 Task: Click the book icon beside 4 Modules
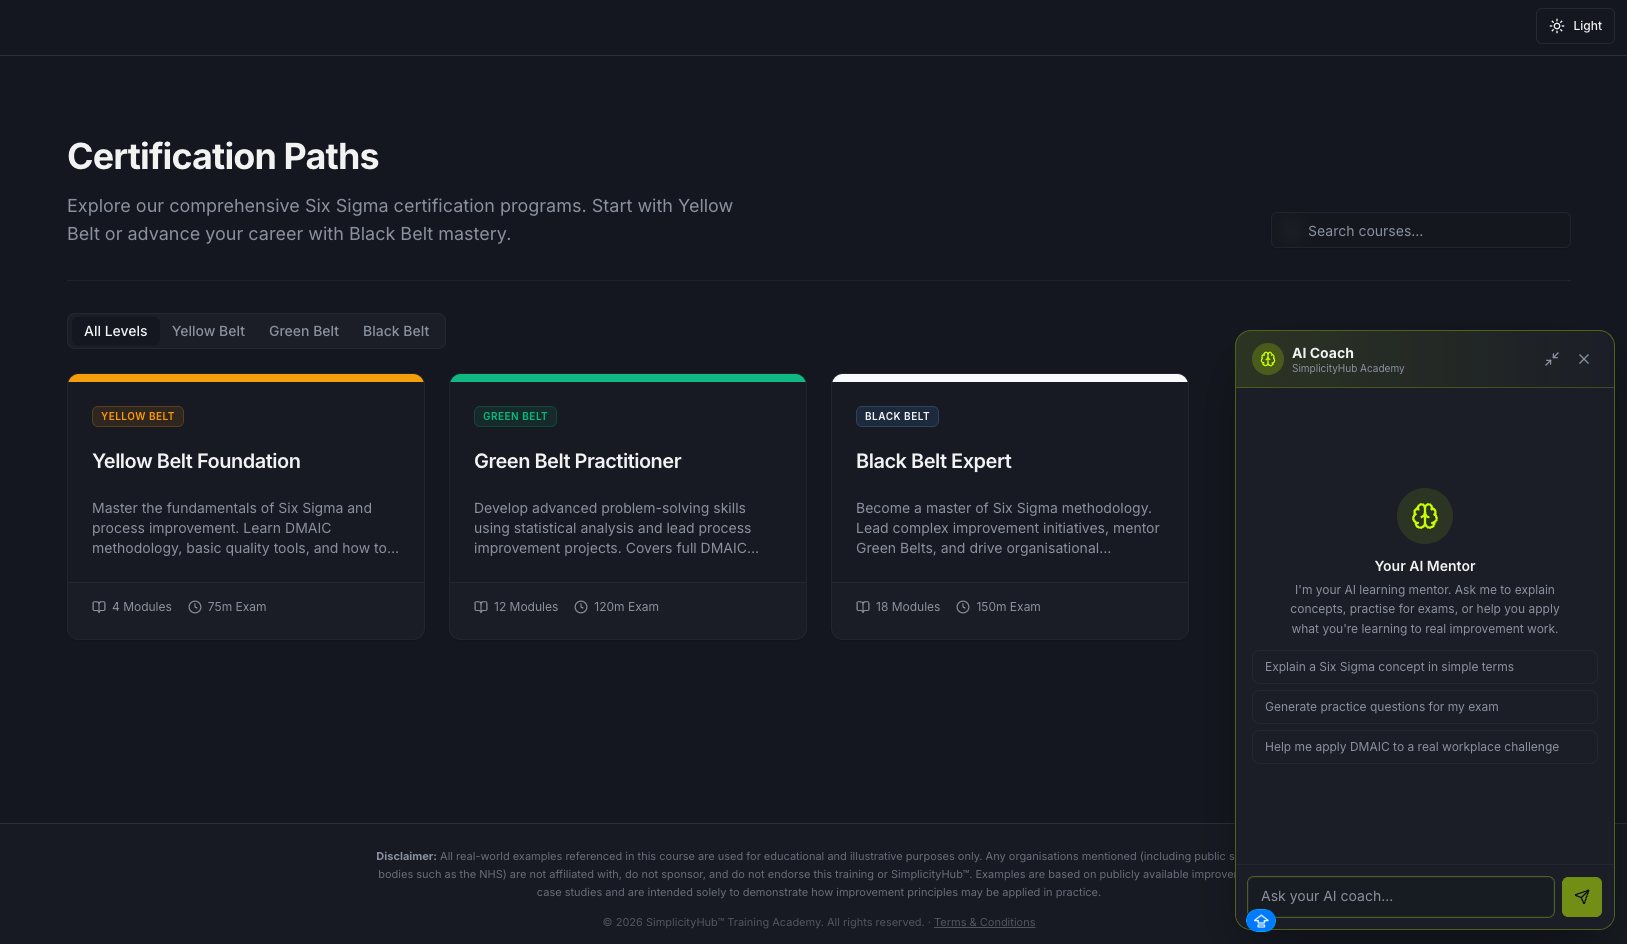99,607
